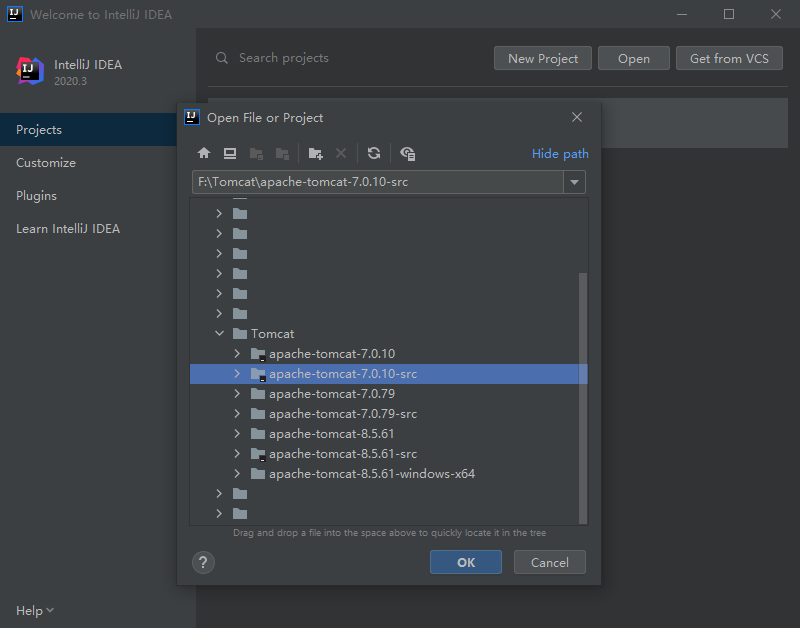Click the Cancel button
Image resolution: width=800 pixels, height=628 pixels.
point(549,562)
